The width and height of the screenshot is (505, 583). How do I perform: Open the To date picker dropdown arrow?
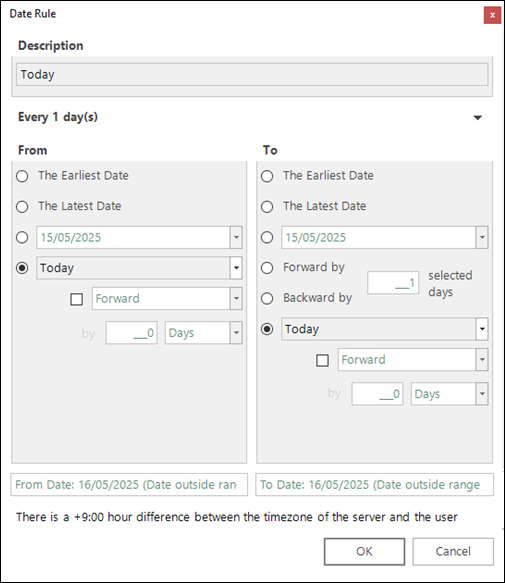(482, 237)
